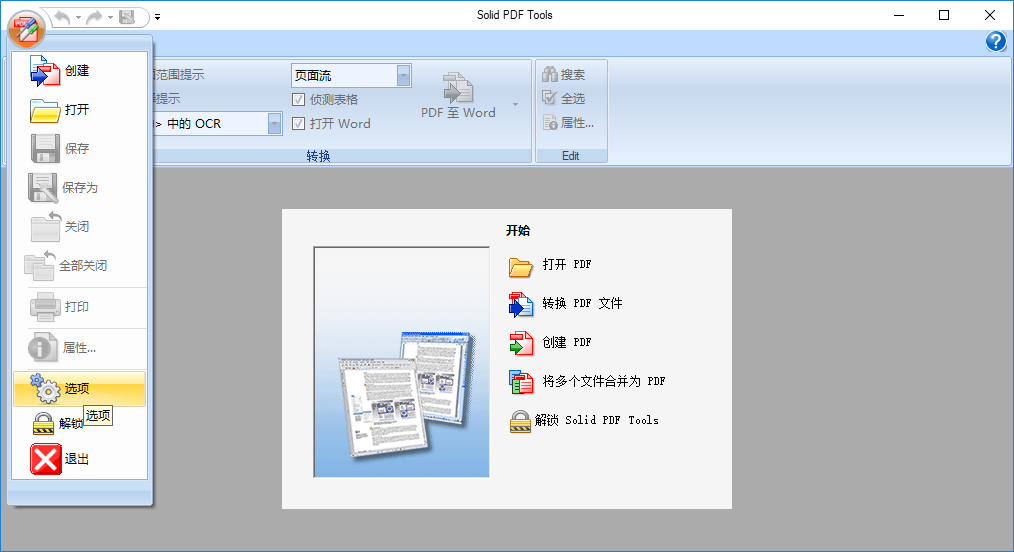1014x552 pixels.
Task: Select 创建 in the application menu
Action: click(80, 70)
